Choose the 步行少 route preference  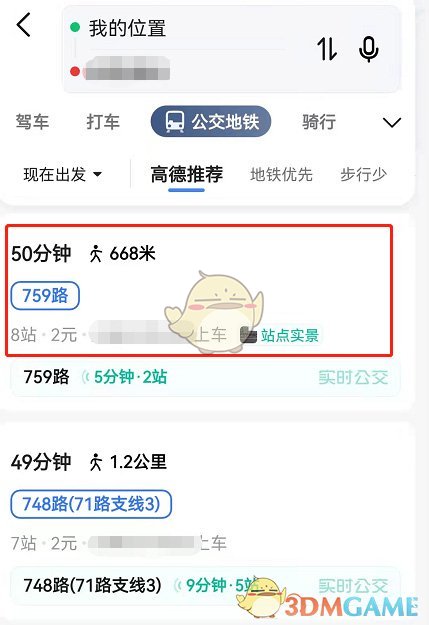pos(364,174)
